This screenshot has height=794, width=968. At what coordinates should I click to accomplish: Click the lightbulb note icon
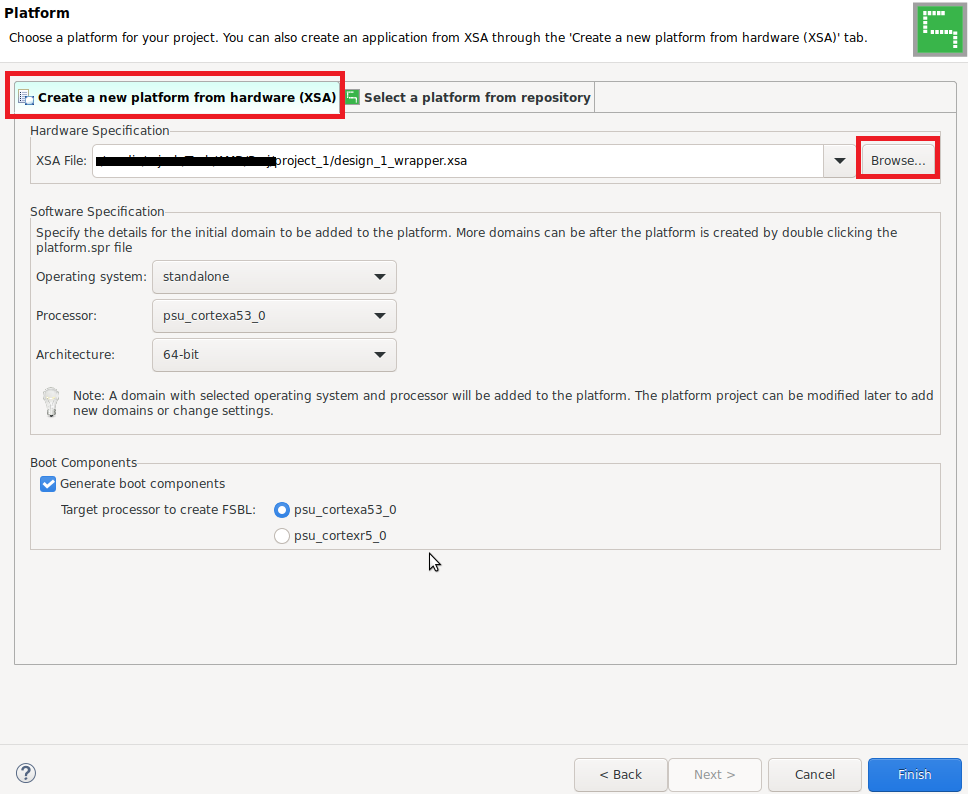(51, 402)
